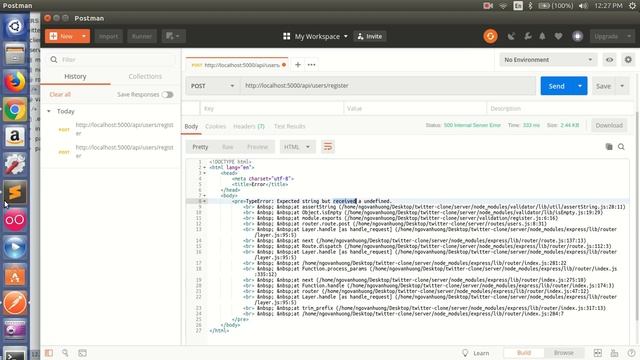Screen dimensions: 640x360
Task: Open the No Environment dropdown
Action: [548, 60]
